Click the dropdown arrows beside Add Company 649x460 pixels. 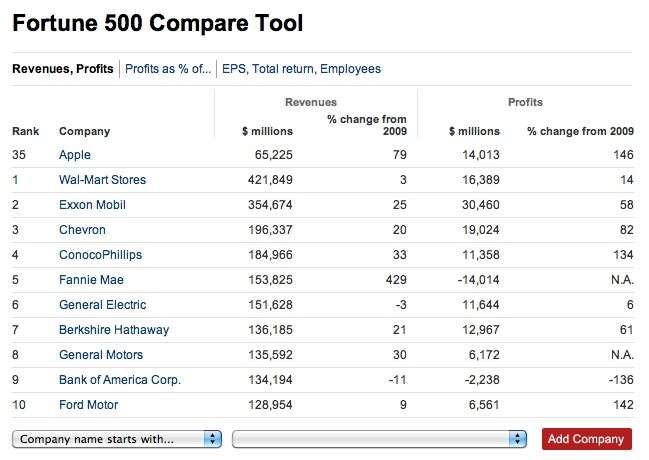(x=517, y=439)
